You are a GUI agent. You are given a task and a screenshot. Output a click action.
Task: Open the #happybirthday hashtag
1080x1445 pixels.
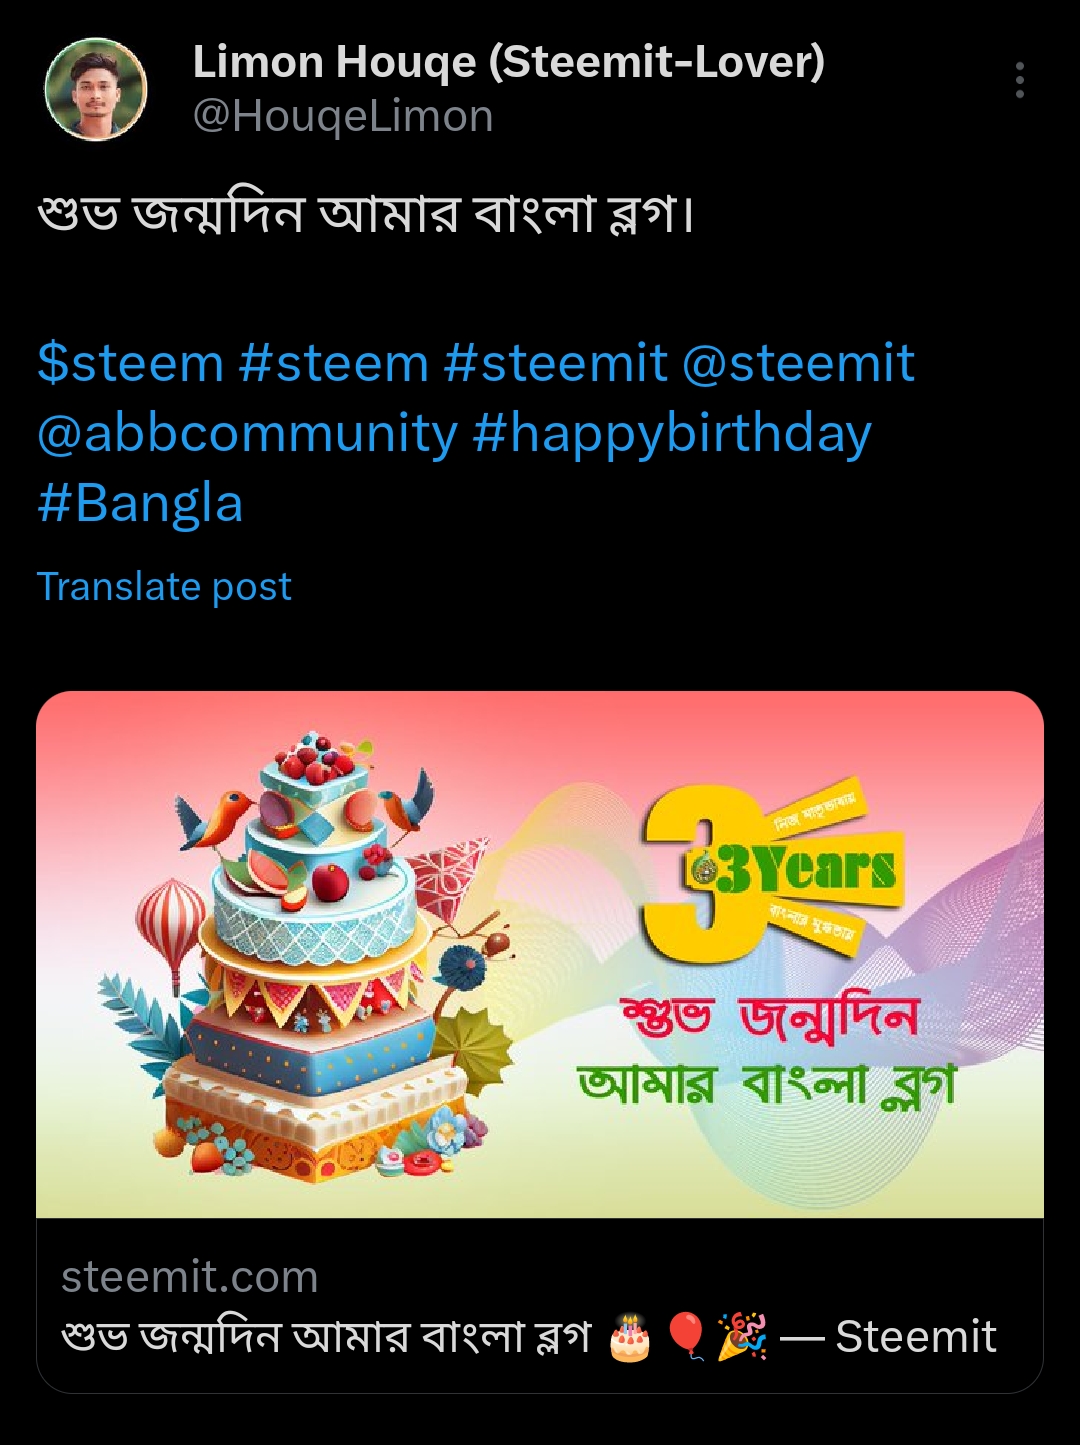(x=672, y=433)
